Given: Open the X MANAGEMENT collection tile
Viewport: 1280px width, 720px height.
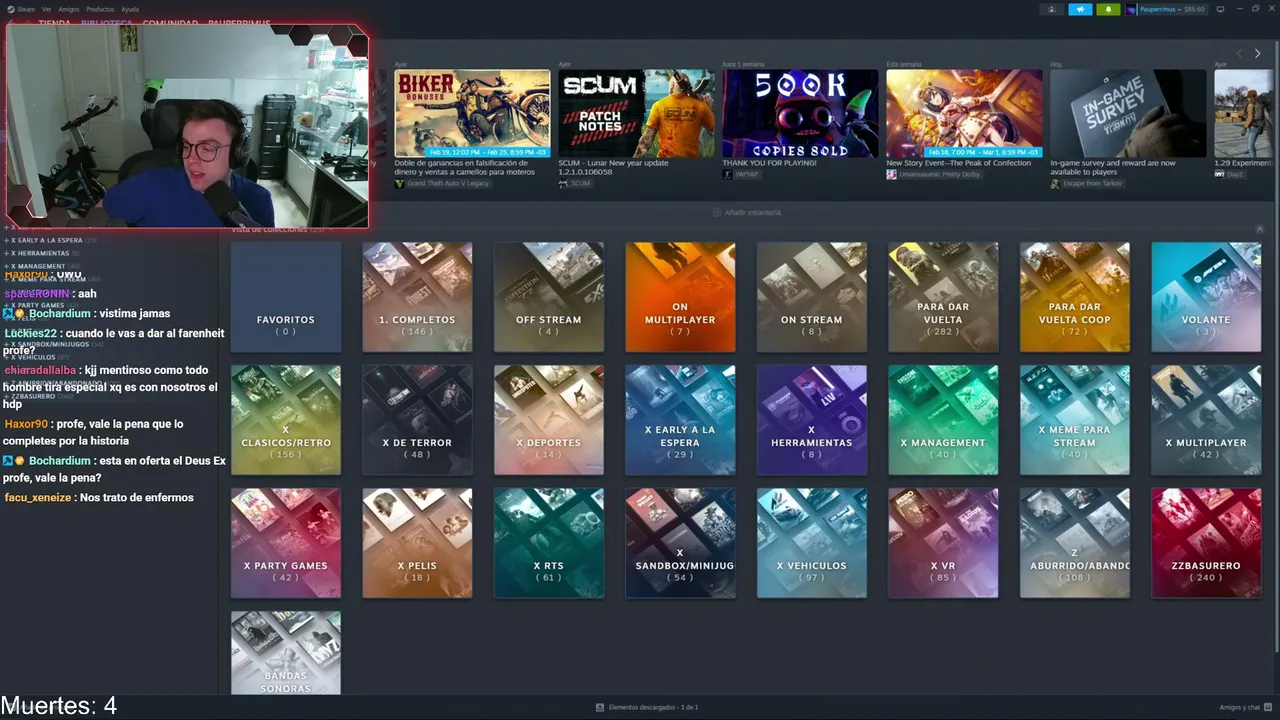Looking at the screenshot, I should tap(943, 420).
